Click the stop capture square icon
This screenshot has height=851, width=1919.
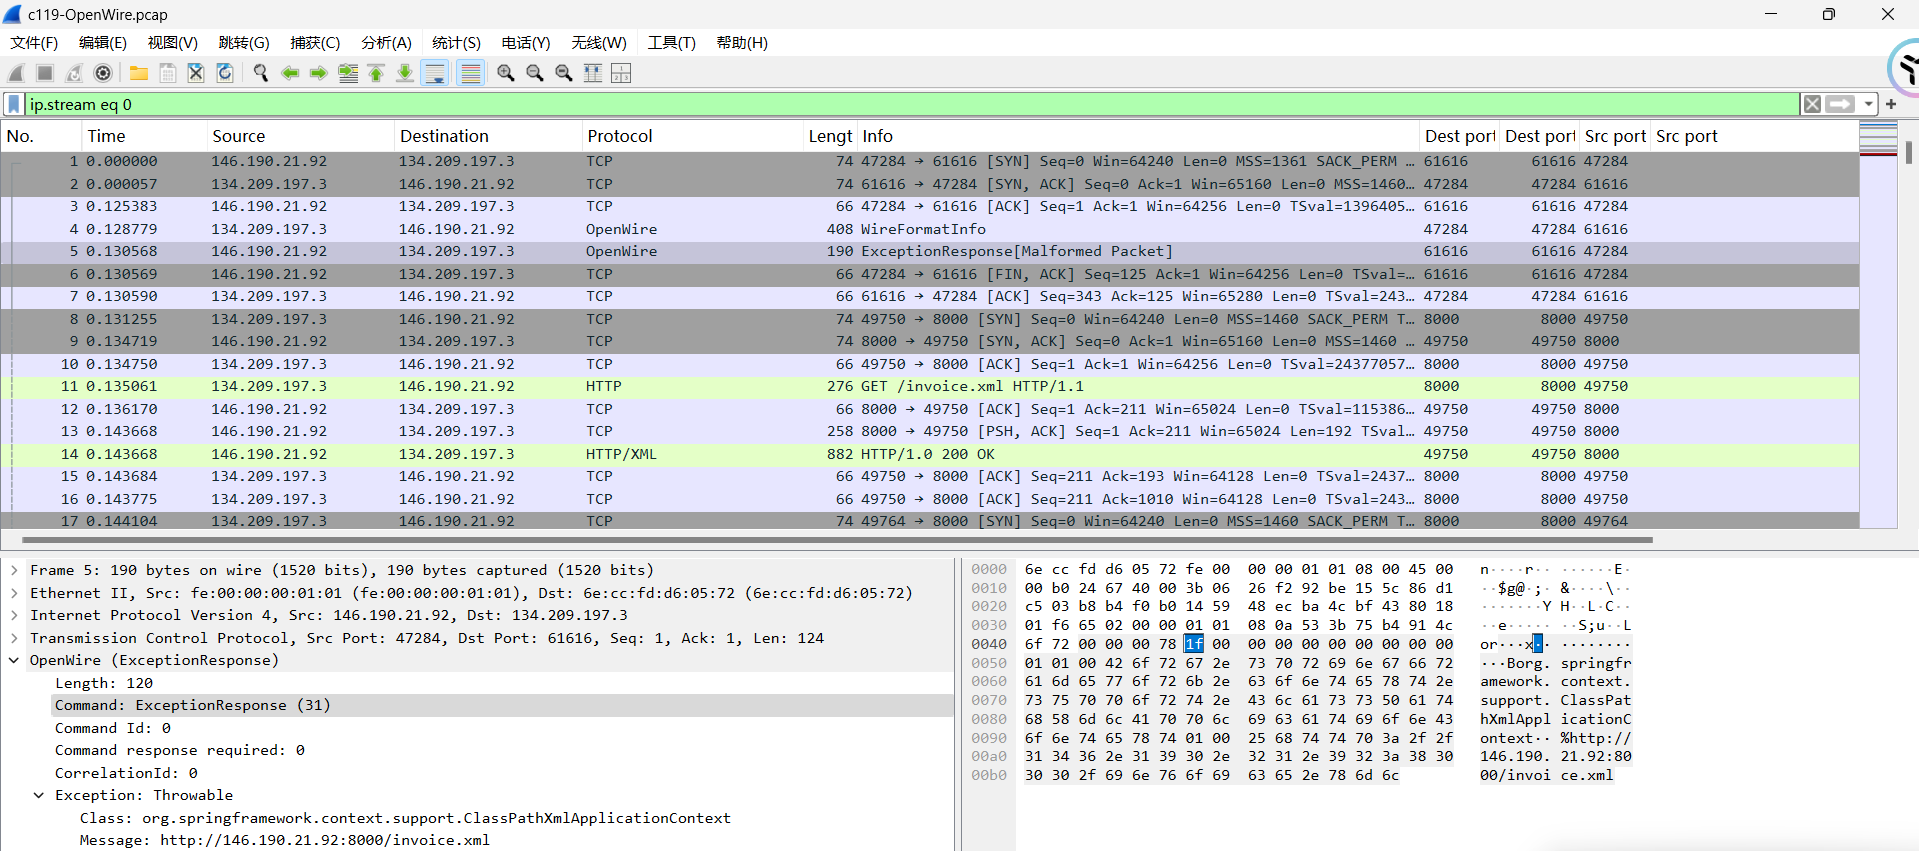[45, 73]
